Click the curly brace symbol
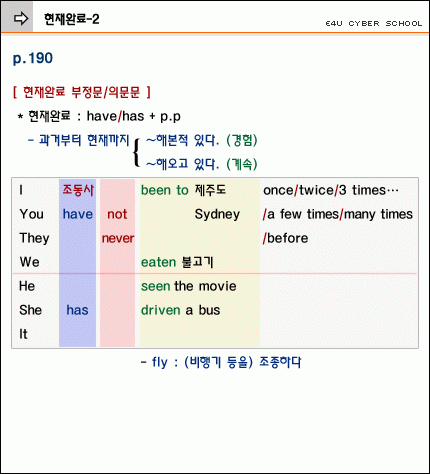Image resolution: width=430 pixels, height=474 pixels. 136,152
